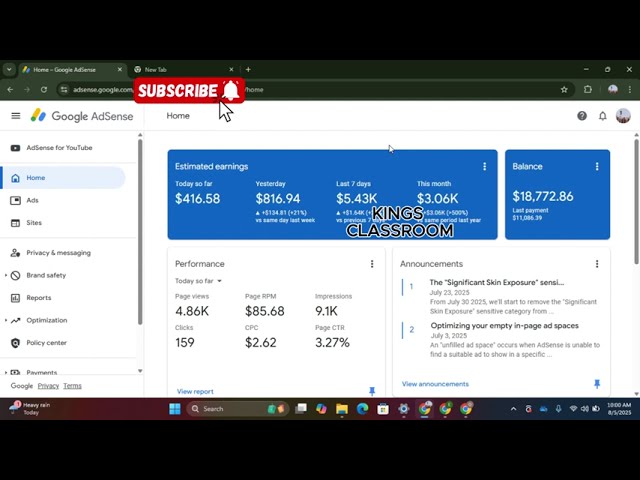This screenshot has width=640, height=480.
Task: Click the Brand safety blocked-circle icon
Action: (16, 276)
